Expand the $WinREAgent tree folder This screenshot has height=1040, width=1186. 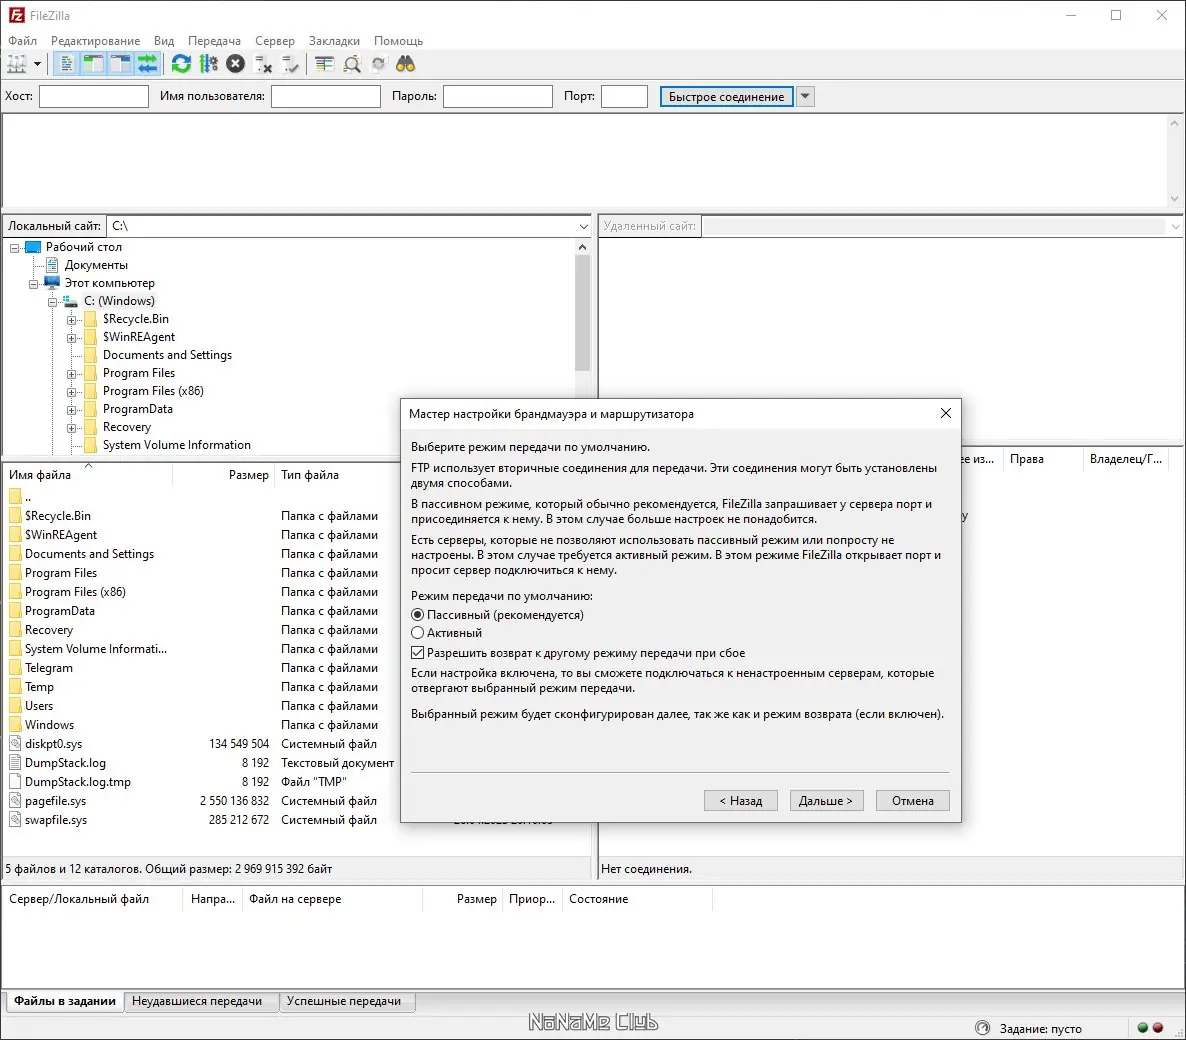click(x=72, y=338)
